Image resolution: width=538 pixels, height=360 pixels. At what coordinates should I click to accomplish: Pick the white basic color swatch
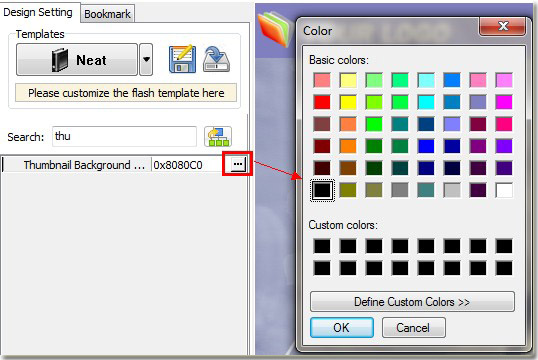[504, 190]
